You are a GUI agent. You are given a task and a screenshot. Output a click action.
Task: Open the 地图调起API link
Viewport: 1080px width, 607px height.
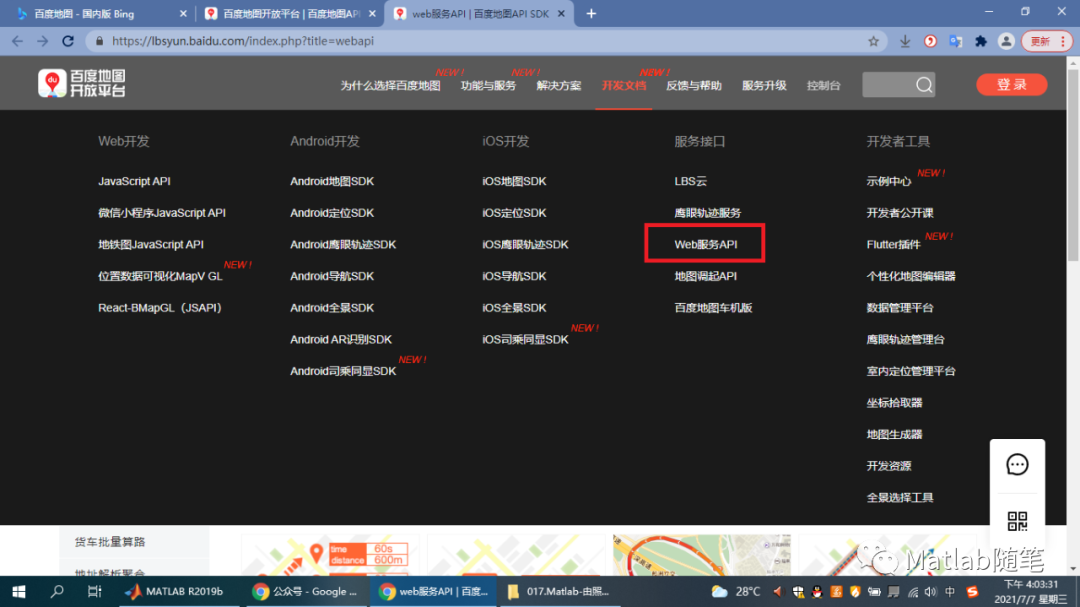(706, 276)
